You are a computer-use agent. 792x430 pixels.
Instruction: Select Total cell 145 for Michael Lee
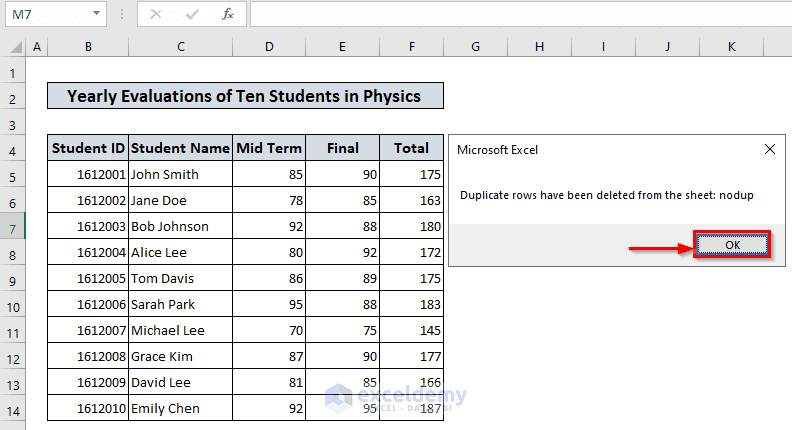pos(411,330)
